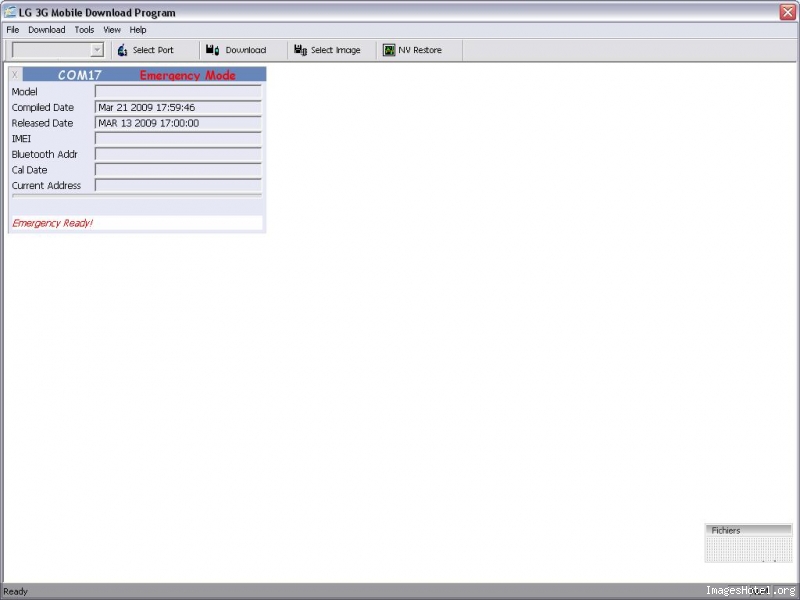Image resolution: width=800 pixels, height=600 pixels.
Task: Close the COM17 port panel
Action: [15, 75]
